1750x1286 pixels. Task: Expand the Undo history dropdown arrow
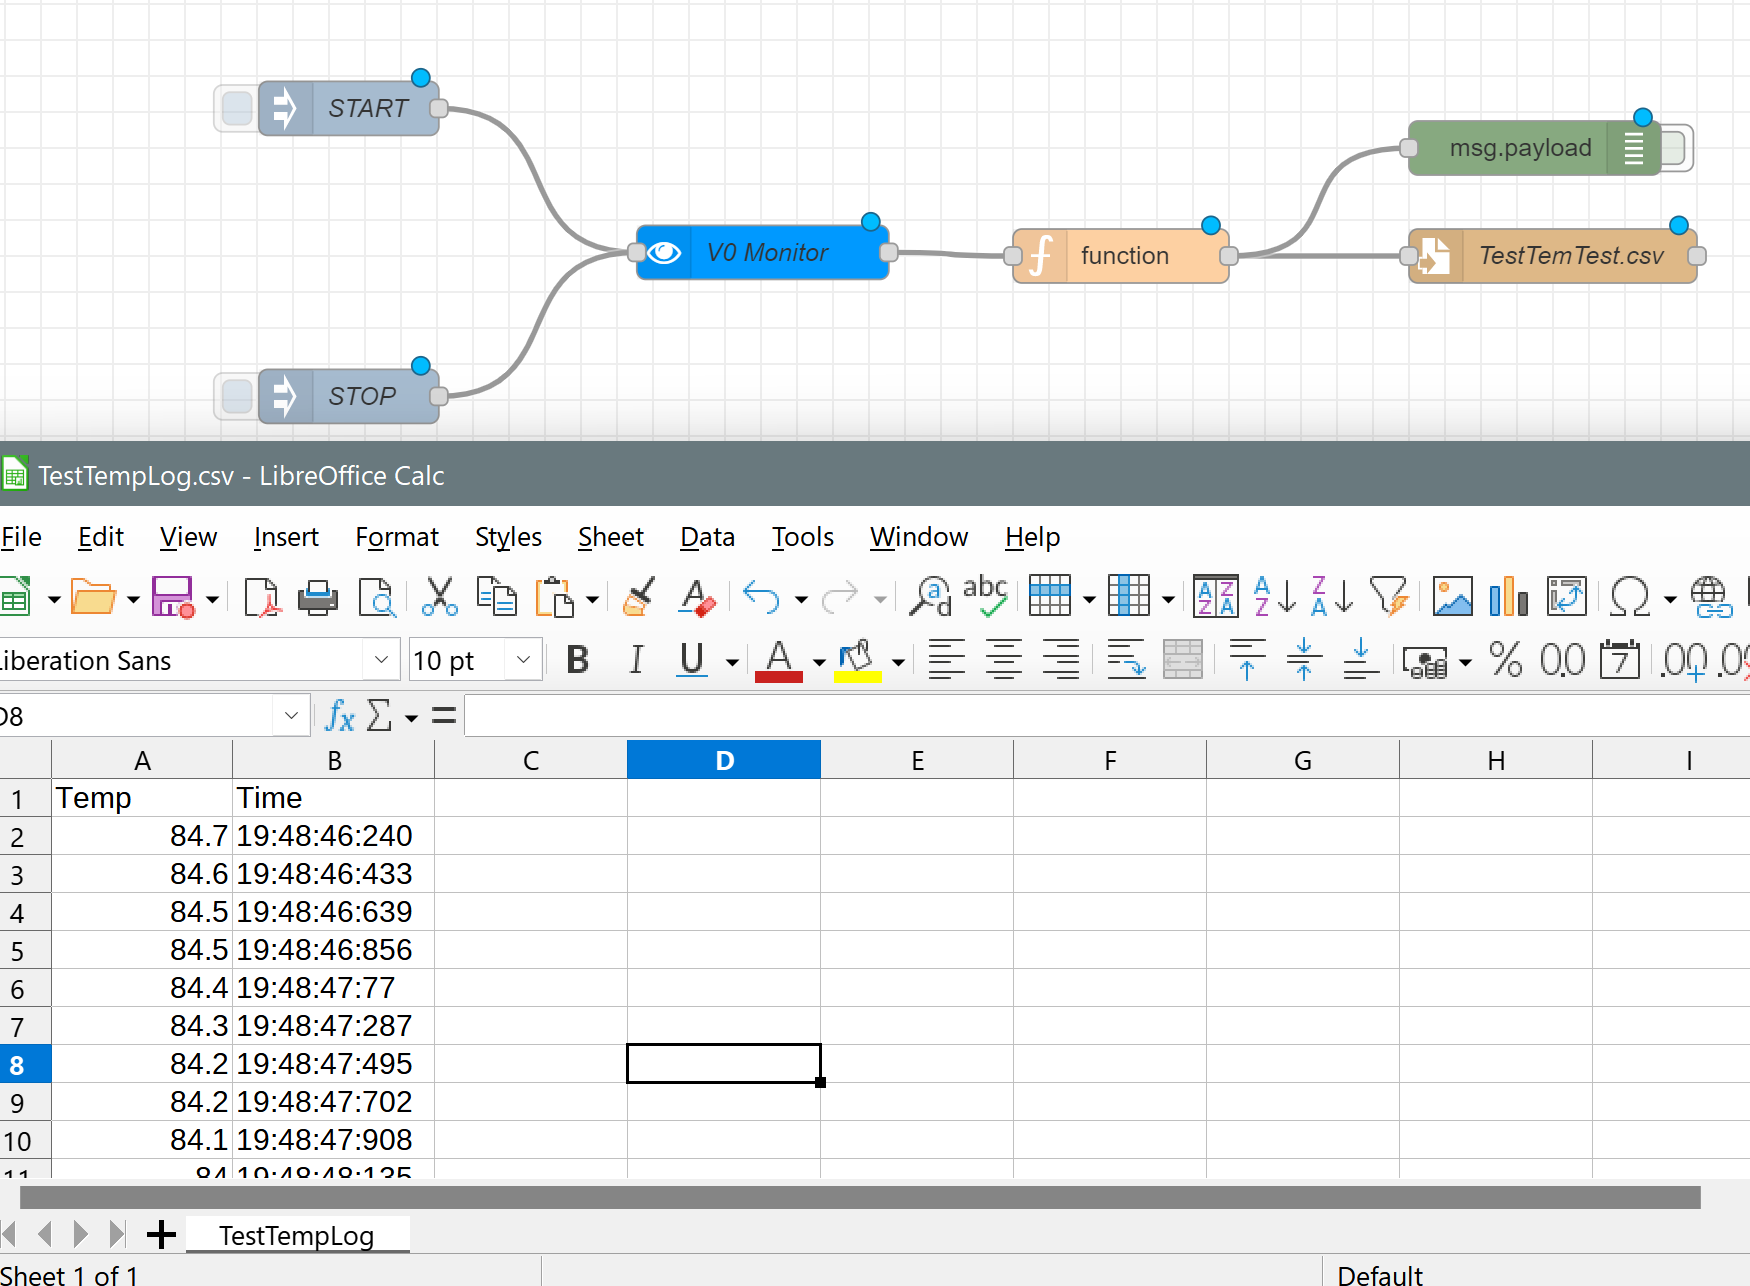coord(801,600)
